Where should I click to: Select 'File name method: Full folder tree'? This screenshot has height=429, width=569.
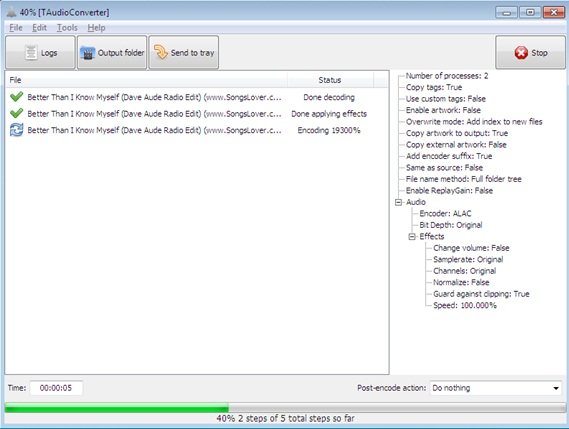463,179
